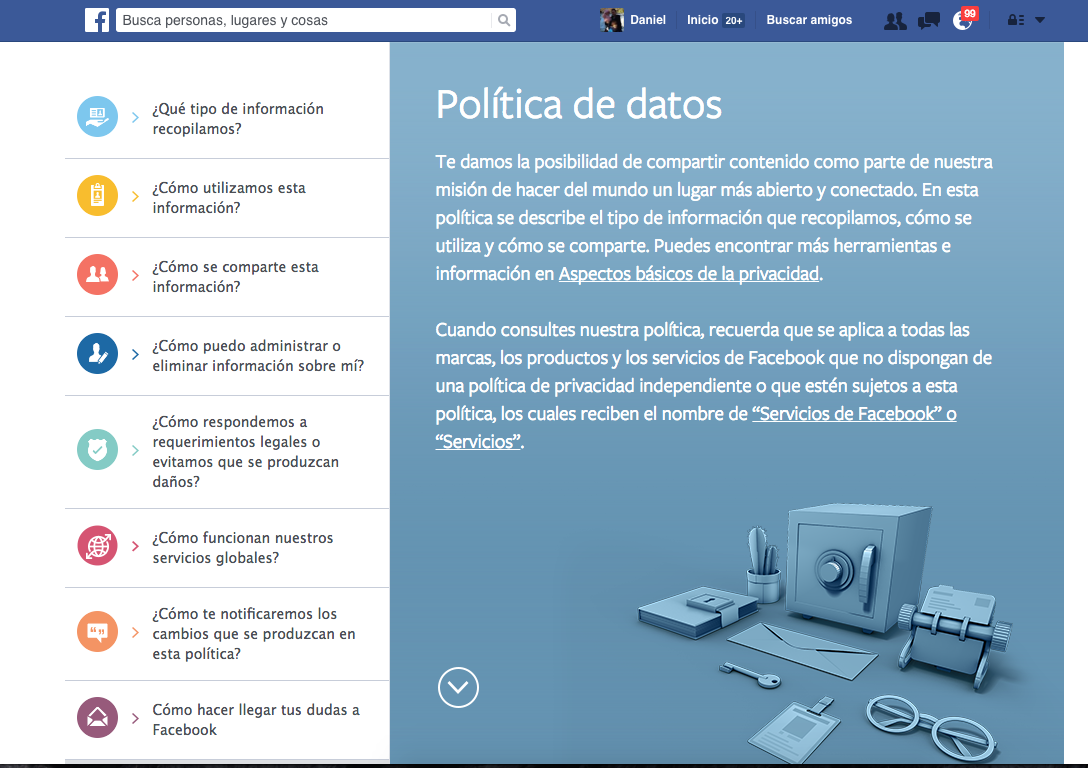
Task: Open '¿Qué tipo de información recopilamos?'
Action: pos(238,119)
